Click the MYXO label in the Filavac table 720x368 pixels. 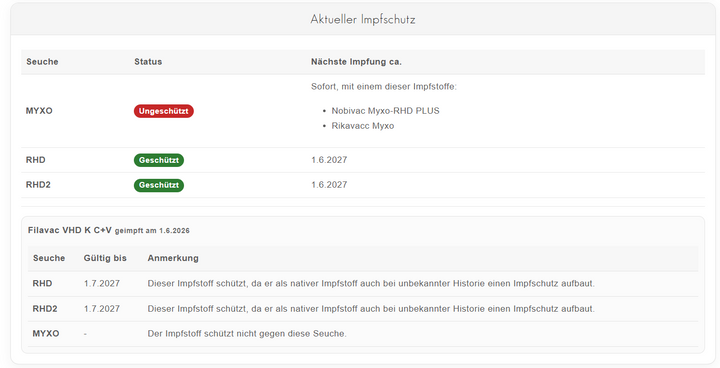46,334
